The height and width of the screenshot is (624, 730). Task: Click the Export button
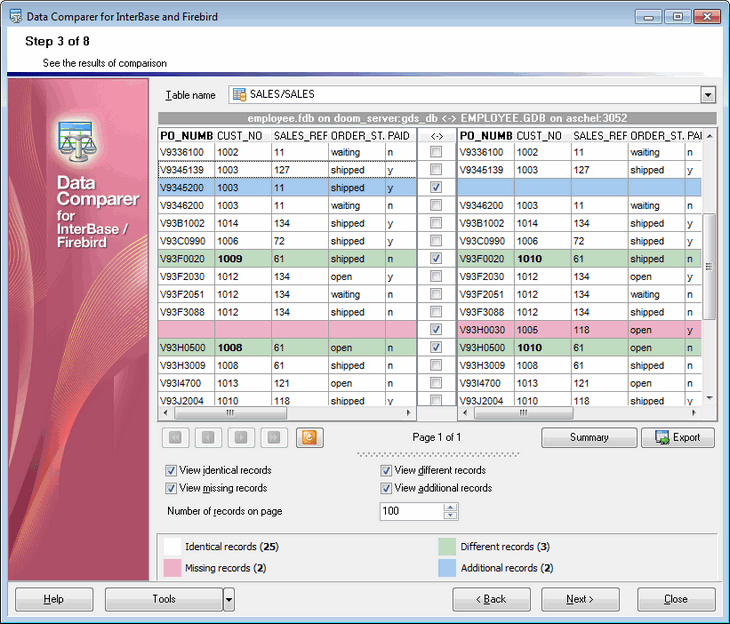(678, 438)
